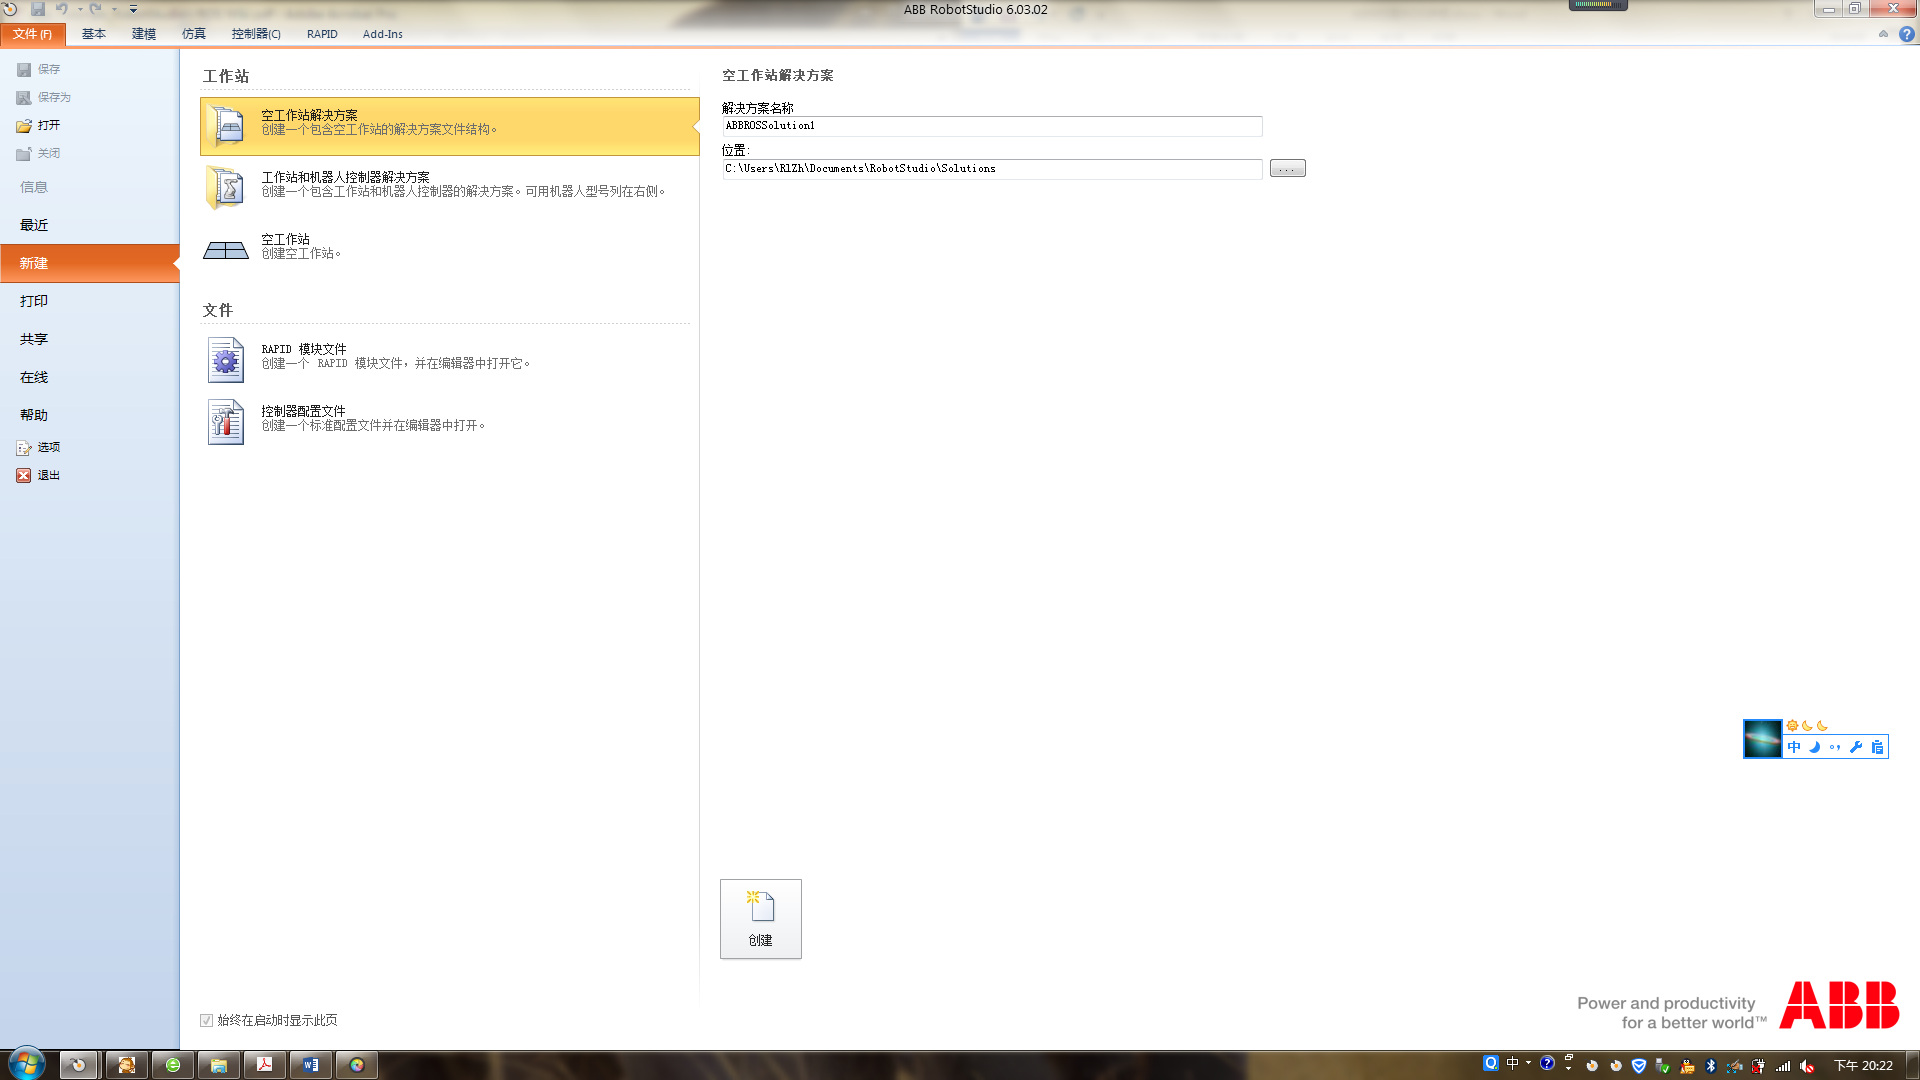The image size is (1920, 1080).
Task: Click the 位置 path input field
Action: [992, 169]
